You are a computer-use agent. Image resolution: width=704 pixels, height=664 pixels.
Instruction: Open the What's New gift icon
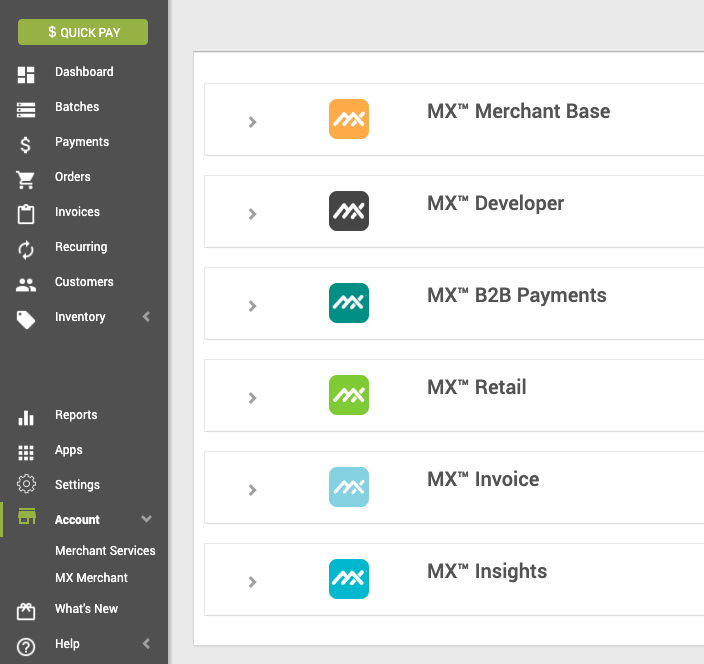(26, 611)
